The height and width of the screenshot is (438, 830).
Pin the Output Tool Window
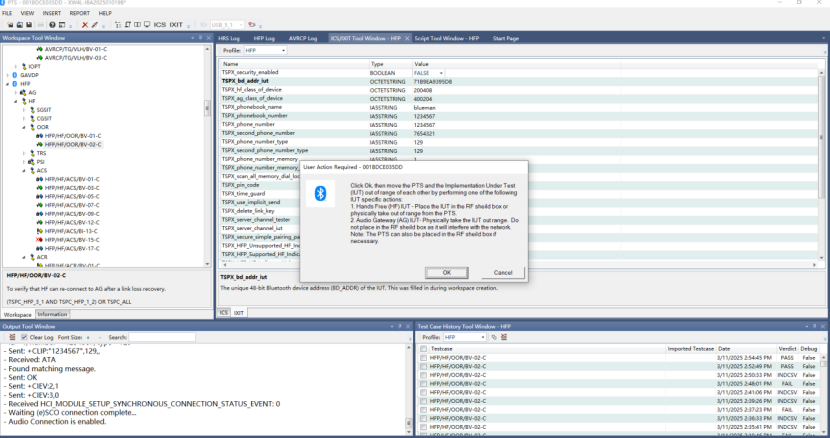click(400, 326)
